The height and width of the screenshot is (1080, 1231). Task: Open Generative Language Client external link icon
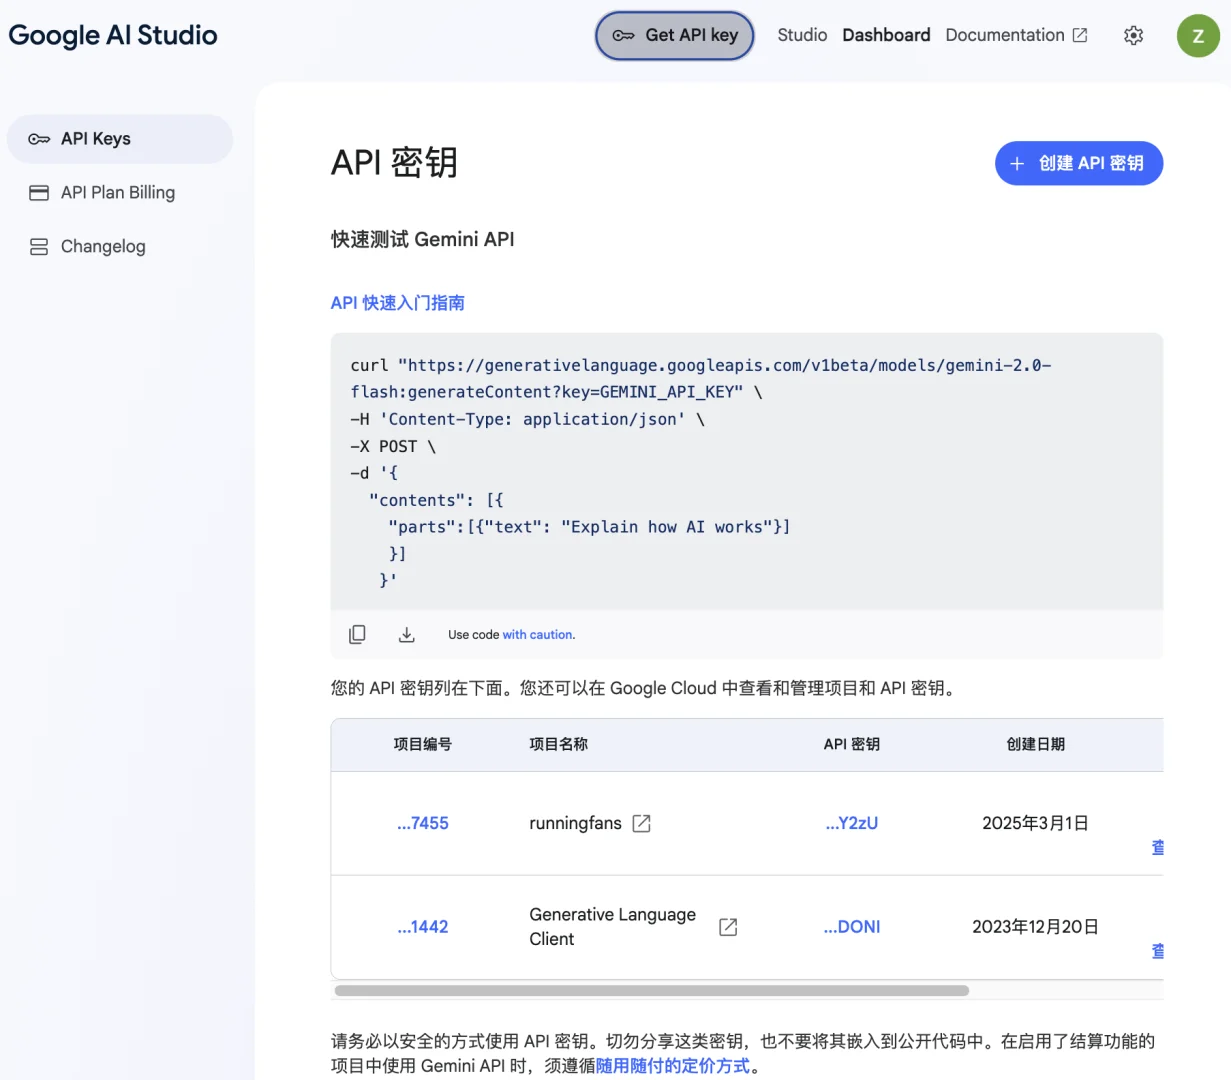click(x=729, y=927)
